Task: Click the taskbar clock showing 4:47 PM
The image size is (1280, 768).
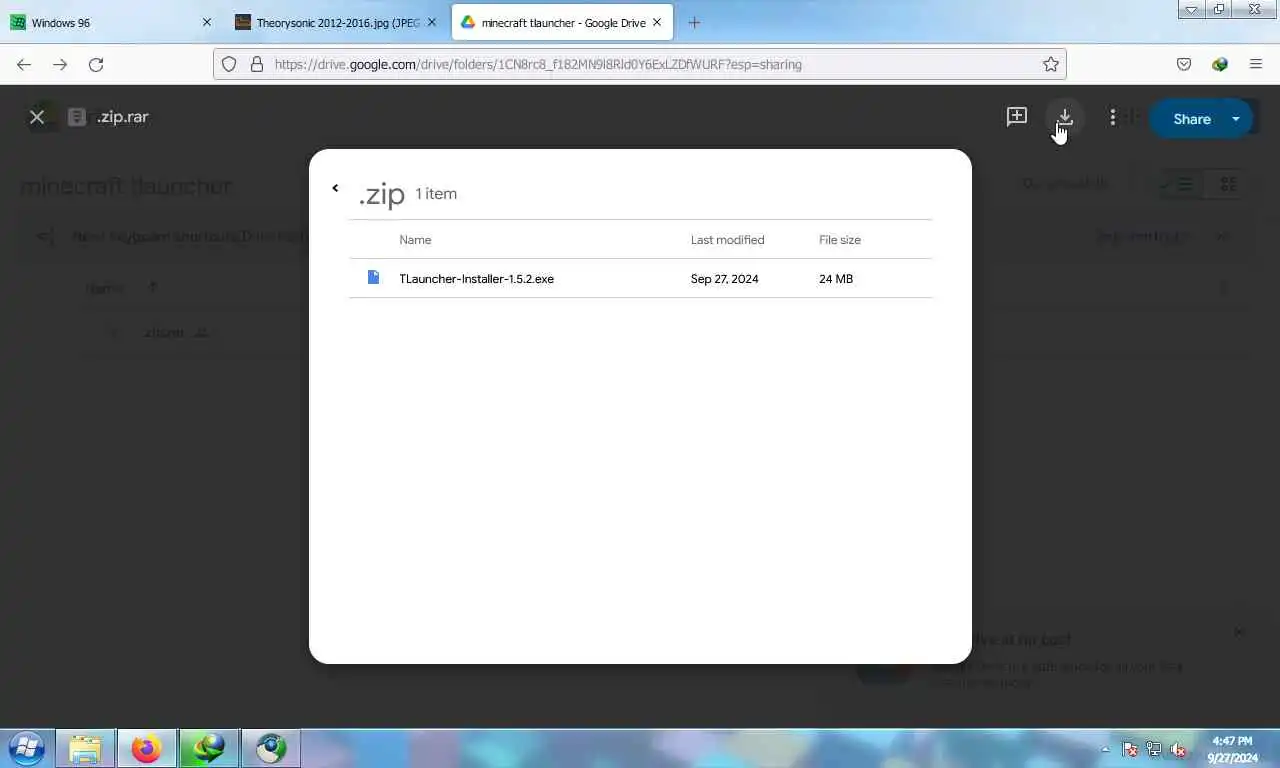Action: 1232,749
